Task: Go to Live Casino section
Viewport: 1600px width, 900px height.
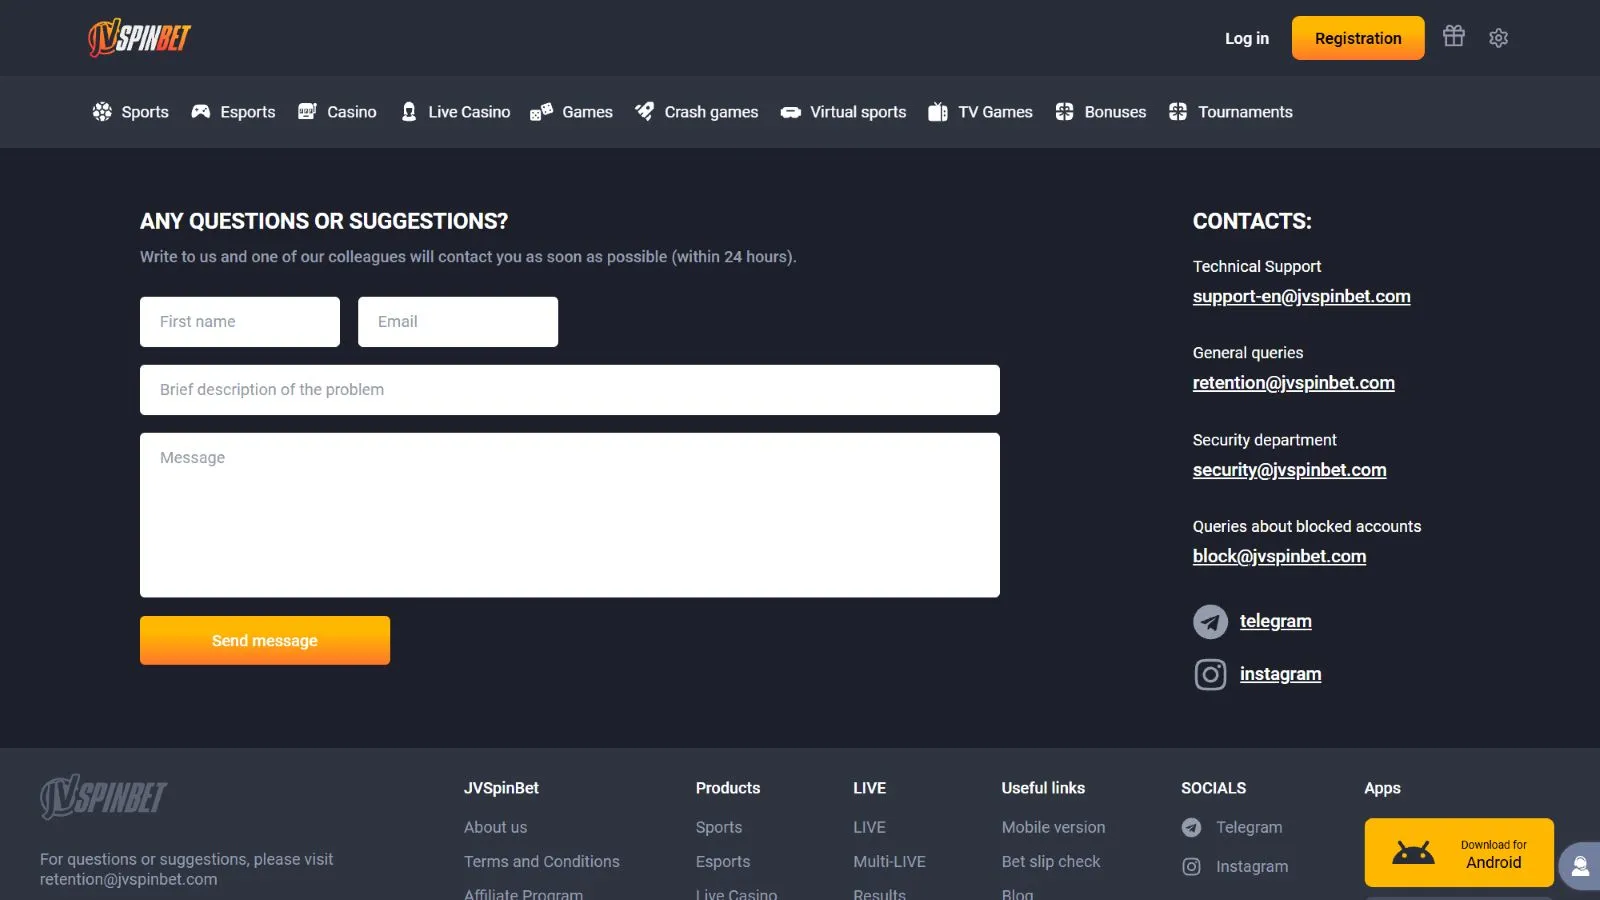Action: [x=455, y=112]
